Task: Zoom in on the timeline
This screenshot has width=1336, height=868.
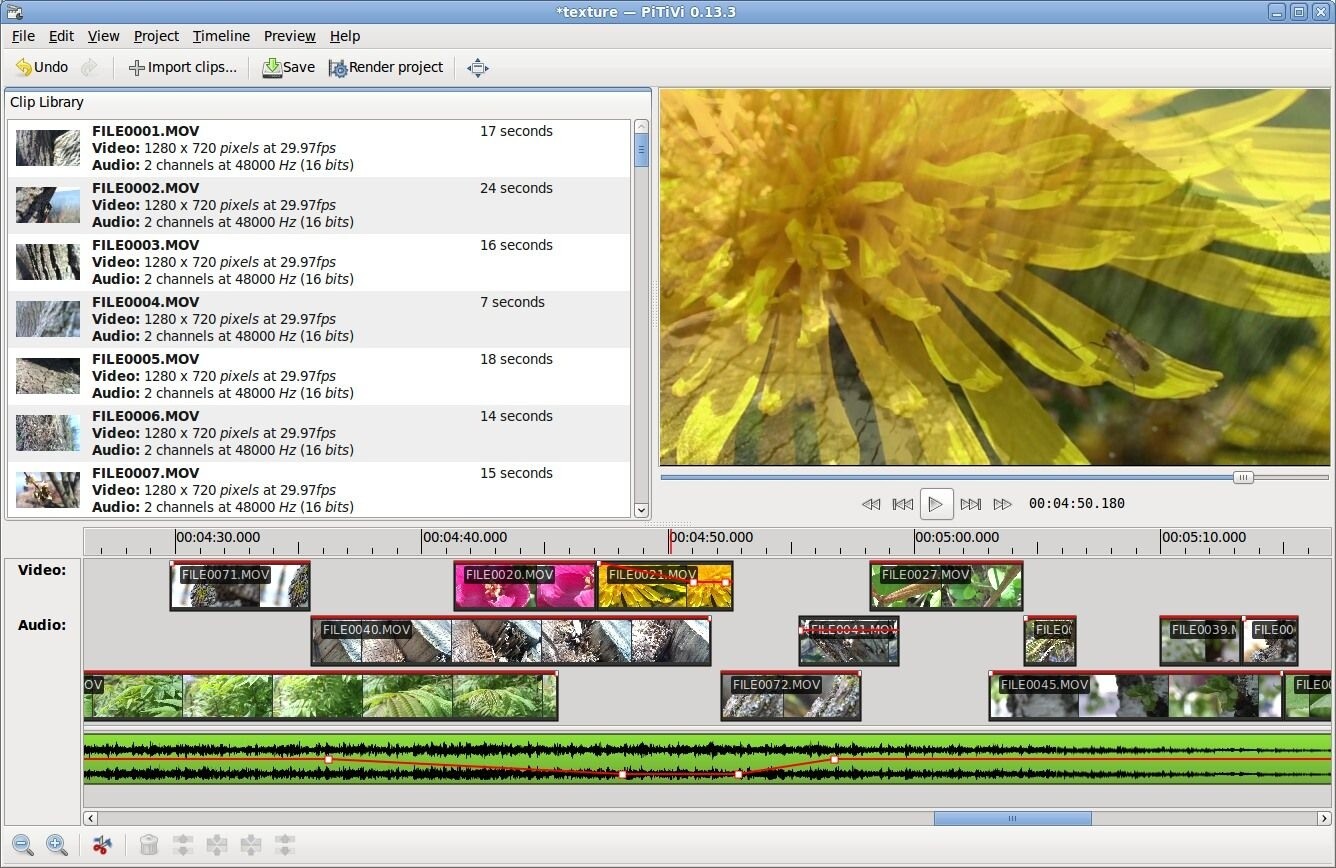Action: (57, 845)
